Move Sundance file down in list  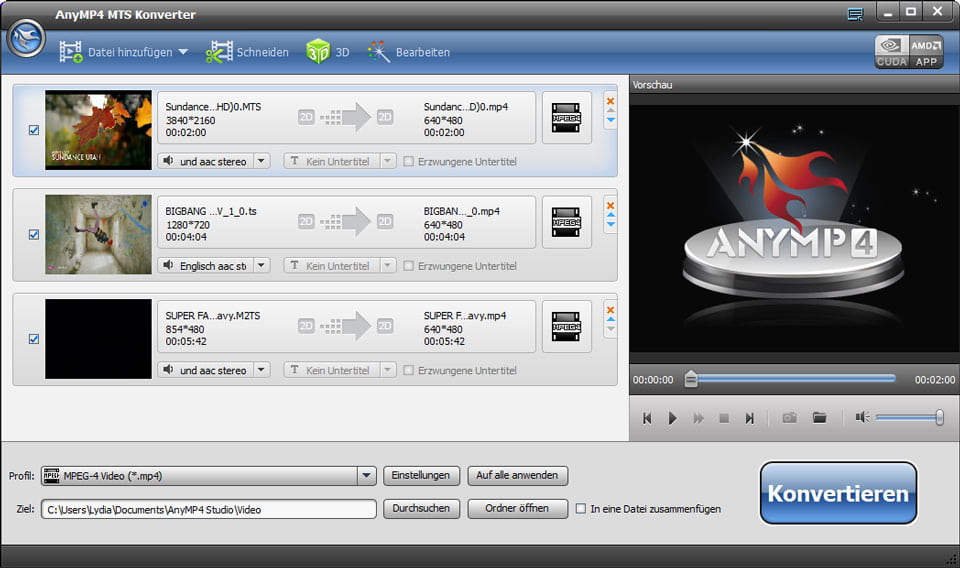[x=610, y=120]
